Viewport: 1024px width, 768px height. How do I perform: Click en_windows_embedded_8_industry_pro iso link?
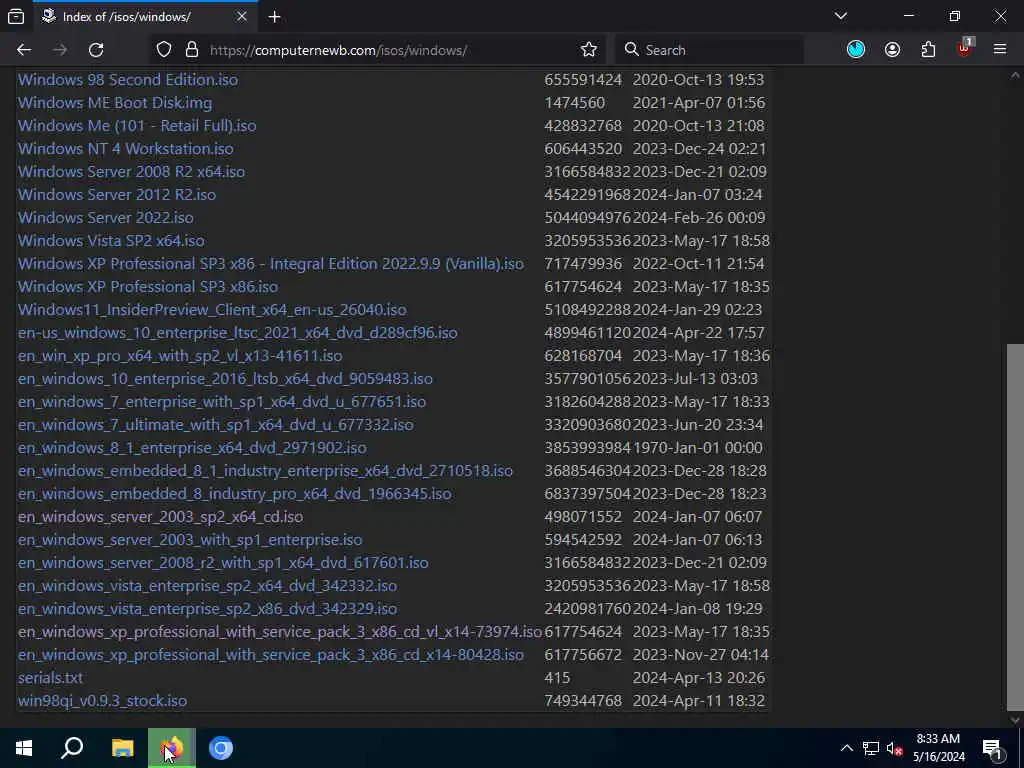234,494
